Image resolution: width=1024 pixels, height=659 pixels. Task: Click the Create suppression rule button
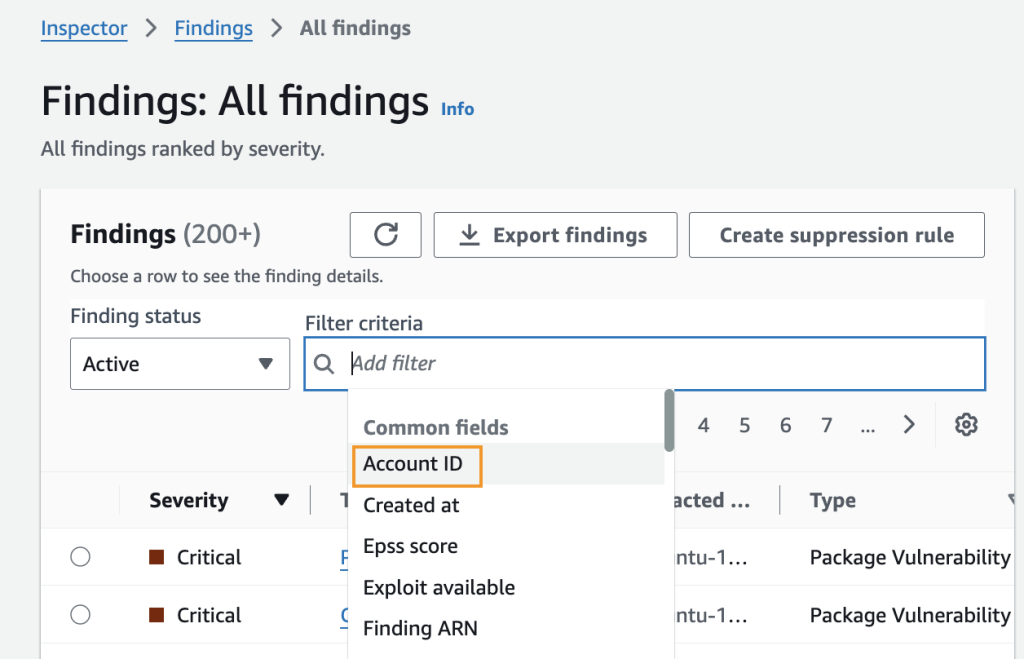836,235
